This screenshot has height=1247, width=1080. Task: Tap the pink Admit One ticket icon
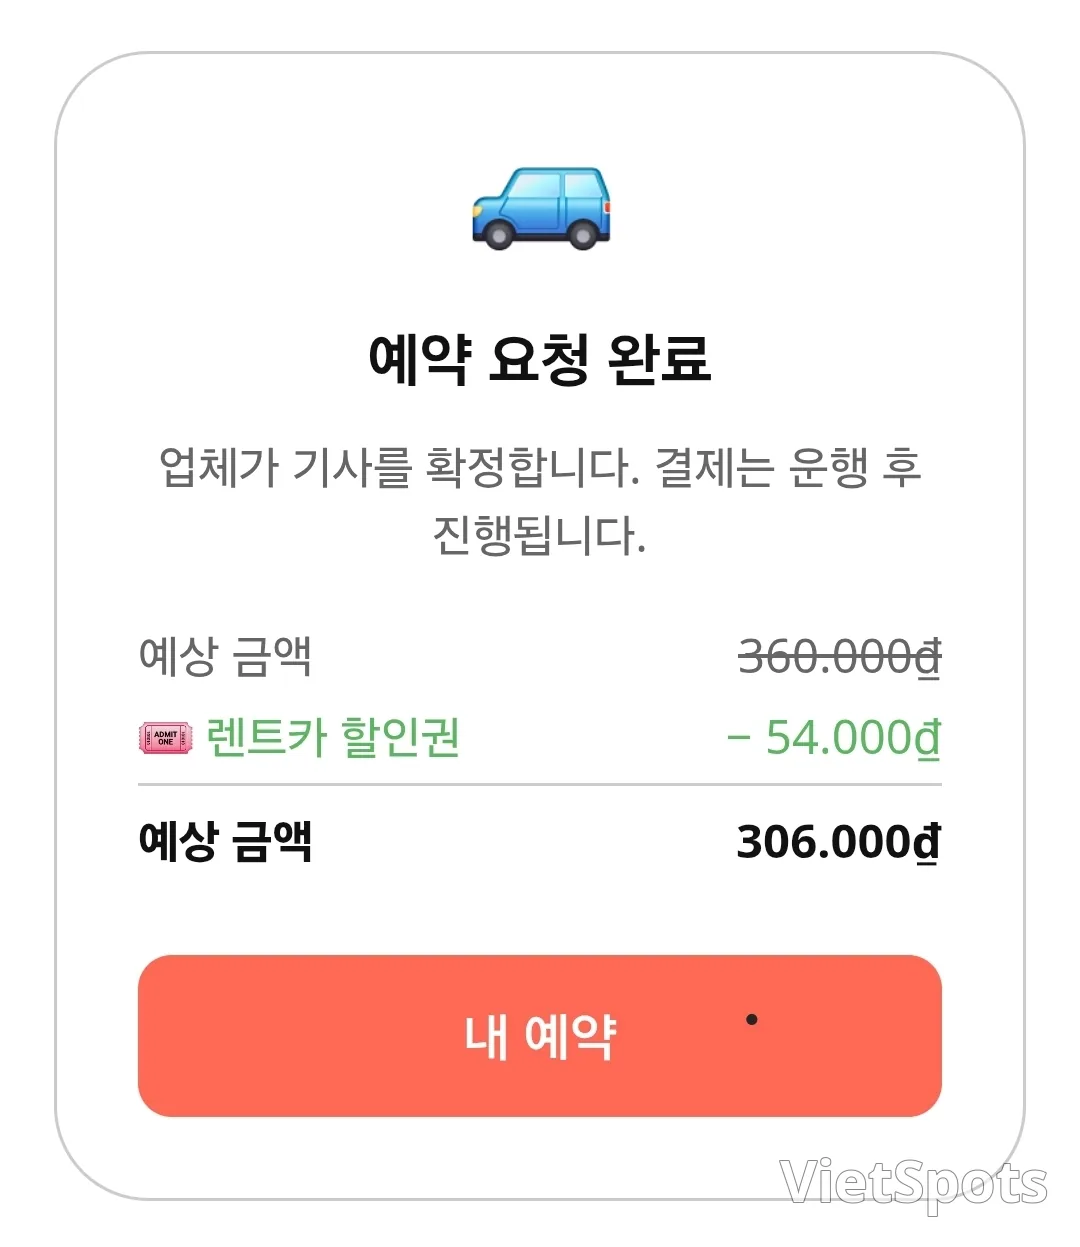coord(165,738)
